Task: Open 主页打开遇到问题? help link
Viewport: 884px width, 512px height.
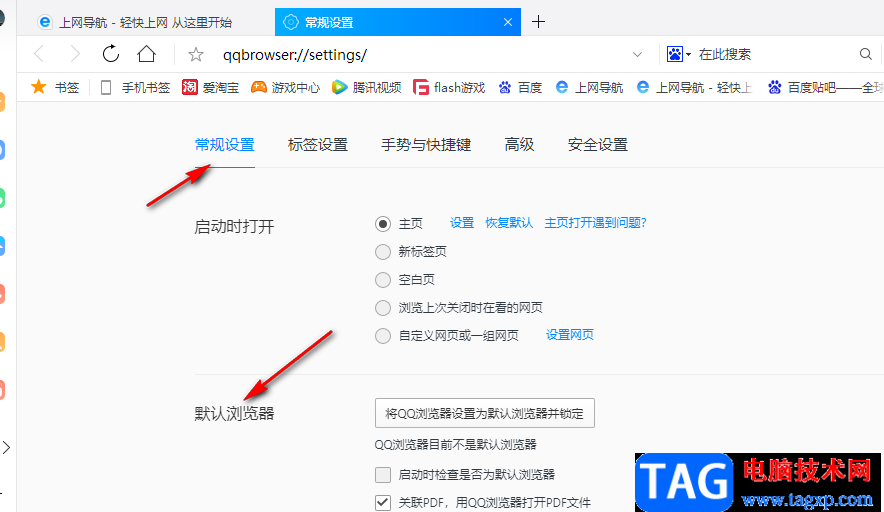Action: pos(595,223)
